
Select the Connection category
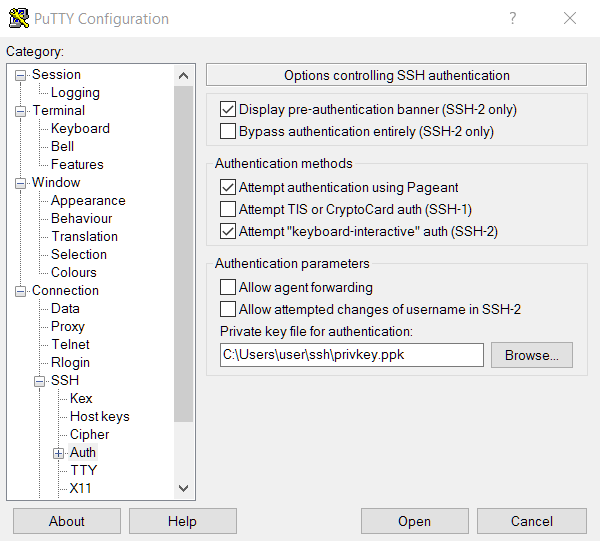pos(65,290)
